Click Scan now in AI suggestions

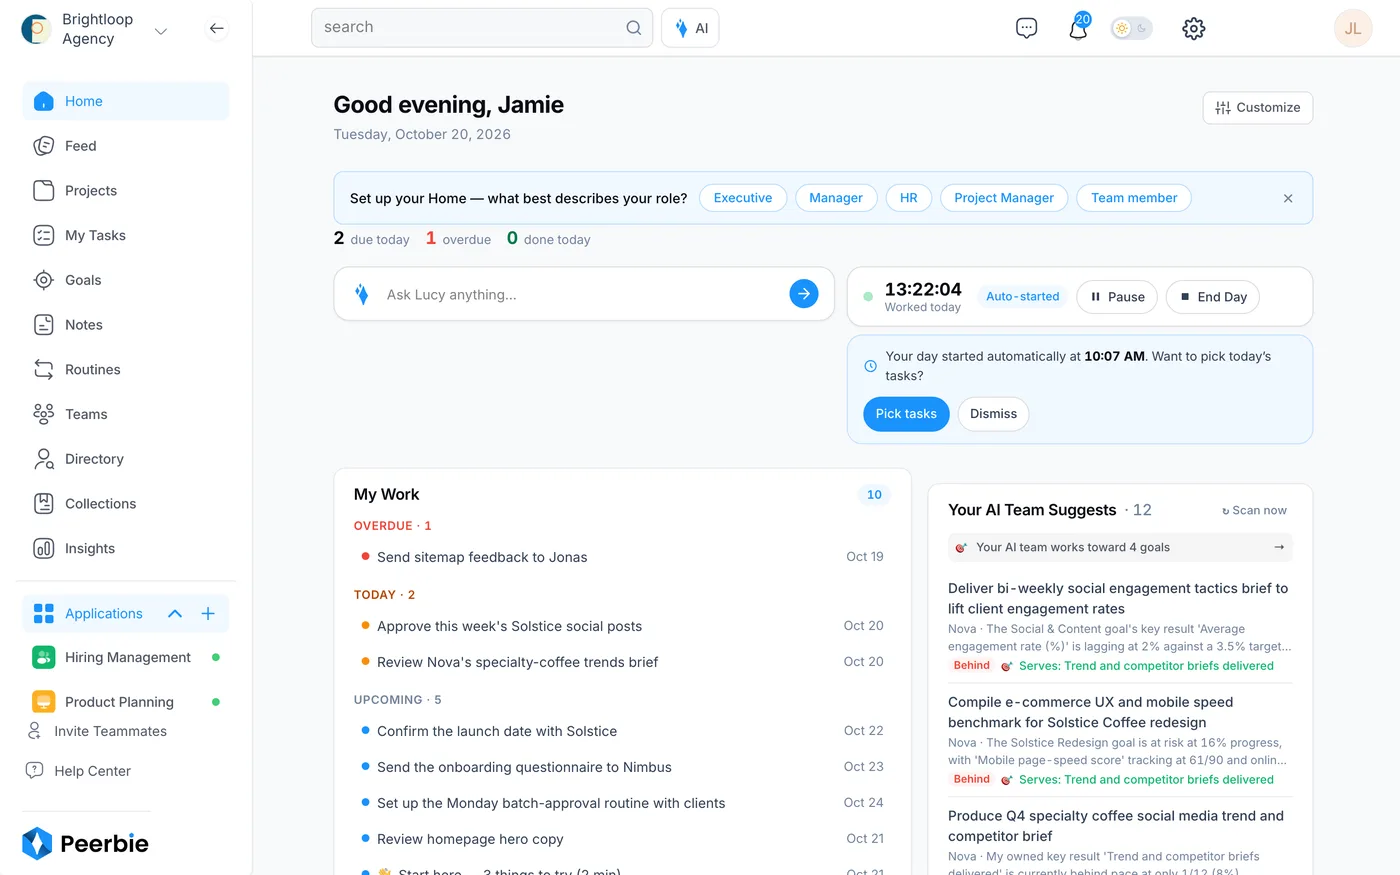[x=1254, y=510]
